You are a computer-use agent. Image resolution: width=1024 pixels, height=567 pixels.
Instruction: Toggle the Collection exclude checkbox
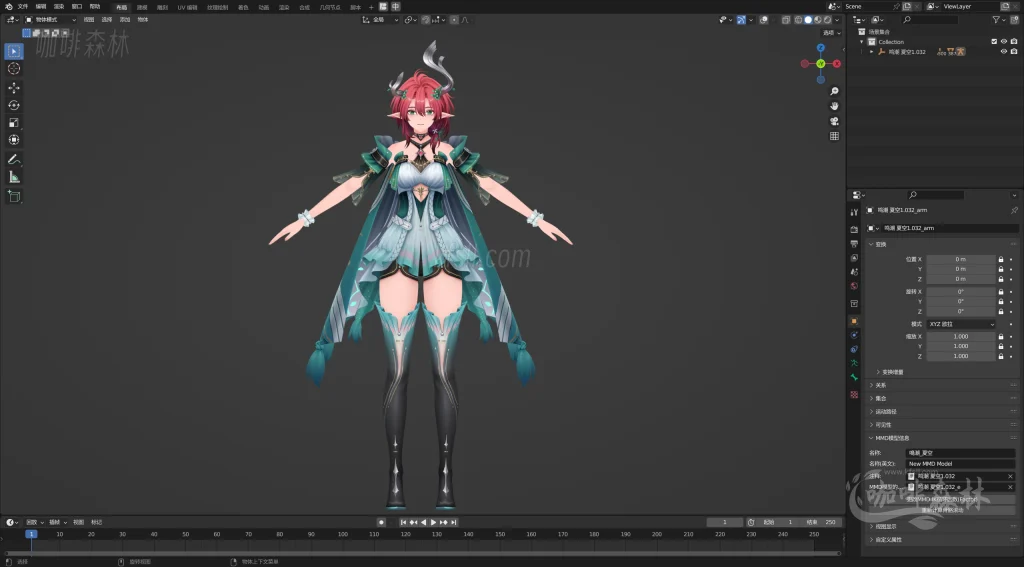[994, 42]
